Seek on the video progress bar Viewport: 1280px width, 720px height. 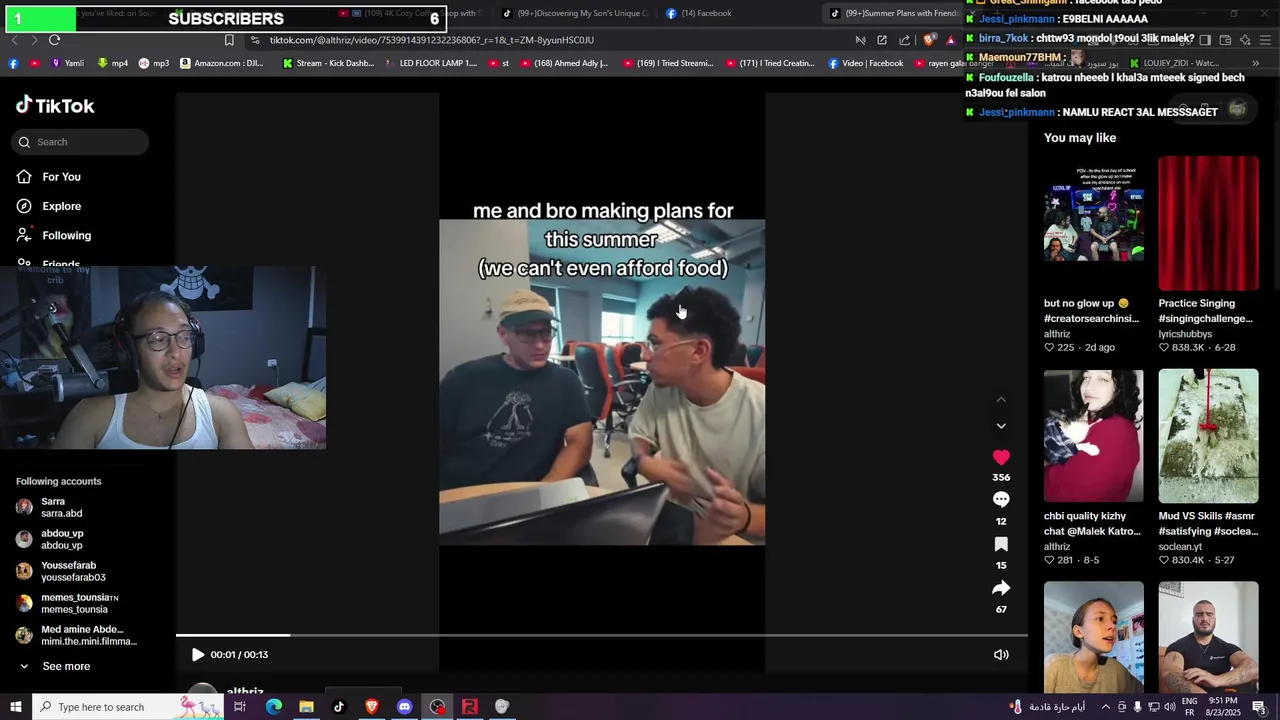coord(602,635)
